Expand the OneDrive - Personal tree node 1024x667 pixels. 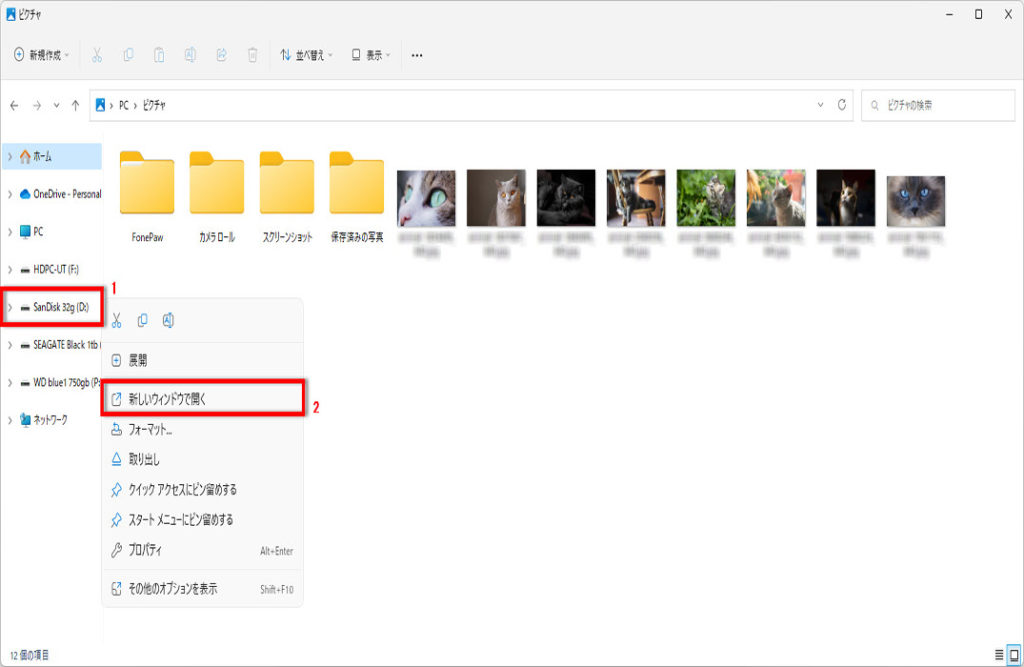[10, 194]
